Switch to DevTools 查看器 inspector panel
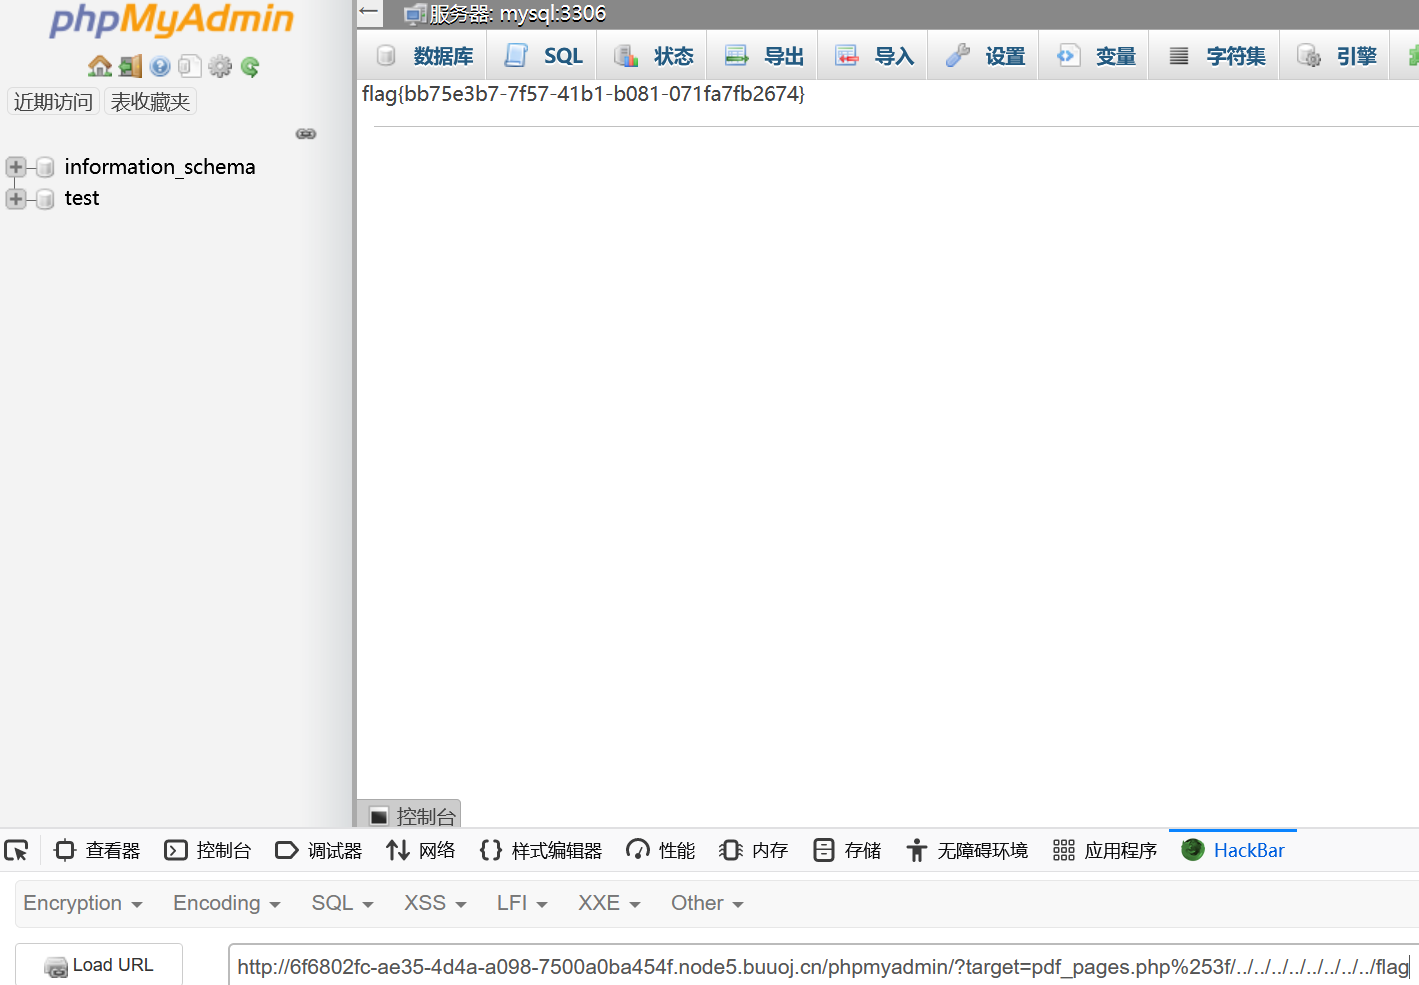The height and width of the screenshot is (985, 1419). [97, 850]
